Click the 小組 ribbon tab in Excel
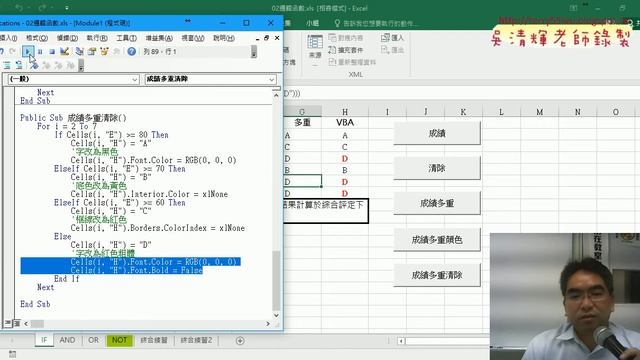The height and width of the screenshot is (360, 640). point(313,24)
